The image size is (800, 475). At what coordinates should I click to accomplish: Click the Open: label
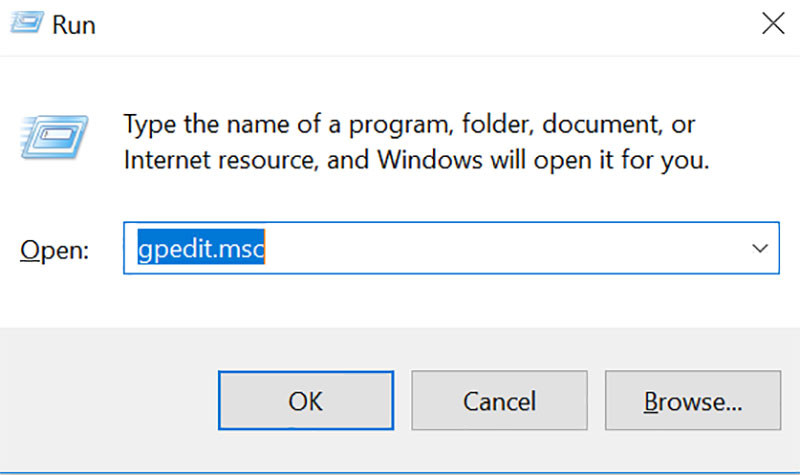[55, 250]
